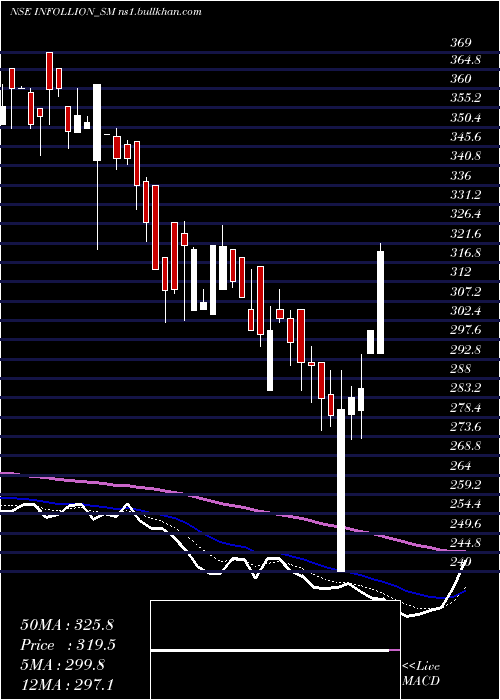This screenshot has height=700, width=500.
Task: Click the 5MA : 299.8 readout
Action: pyautogui.click(x=62, y=665)
